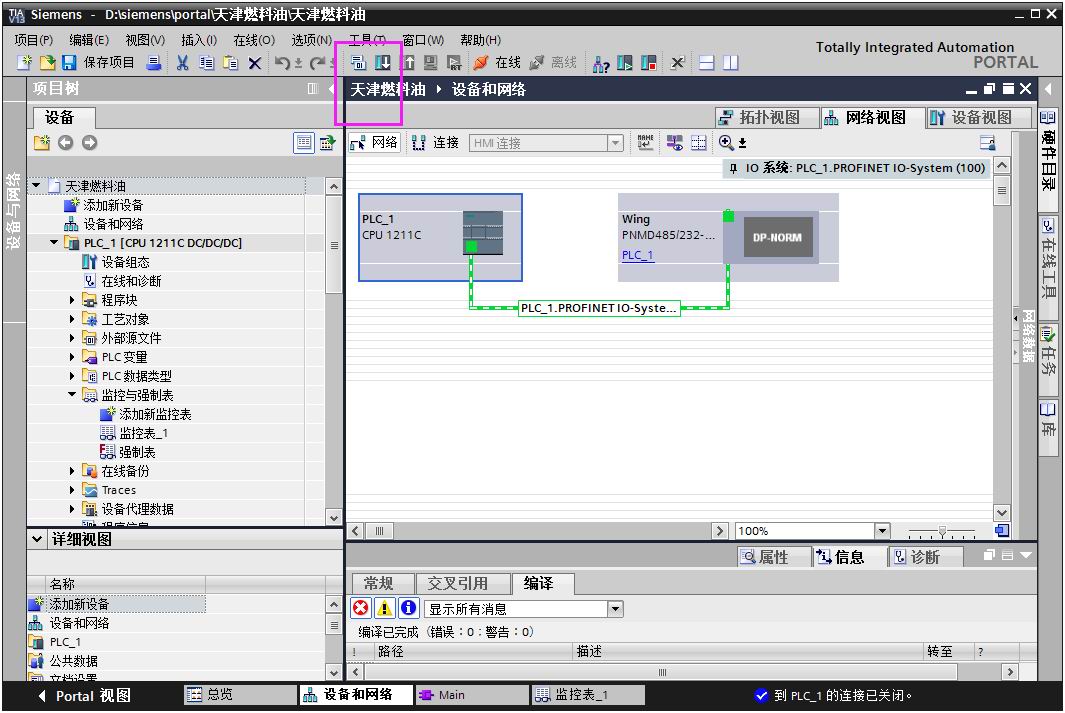The height and width of the screenshot is (713, 1065).
Task: Click the zoom magnifier icon in network toolbar
Action: click(x=726, y=143)
